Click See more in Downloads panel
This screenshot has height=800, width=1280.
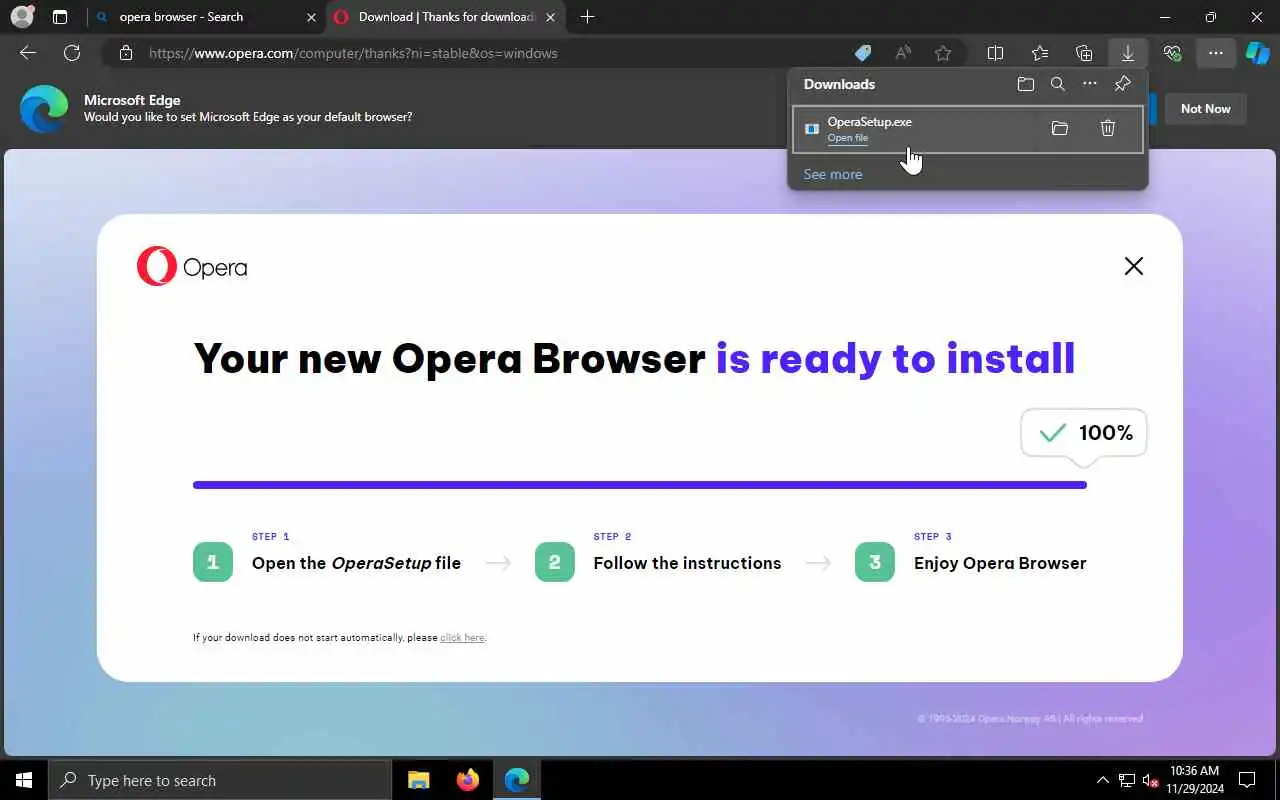(x=833, y=174)
